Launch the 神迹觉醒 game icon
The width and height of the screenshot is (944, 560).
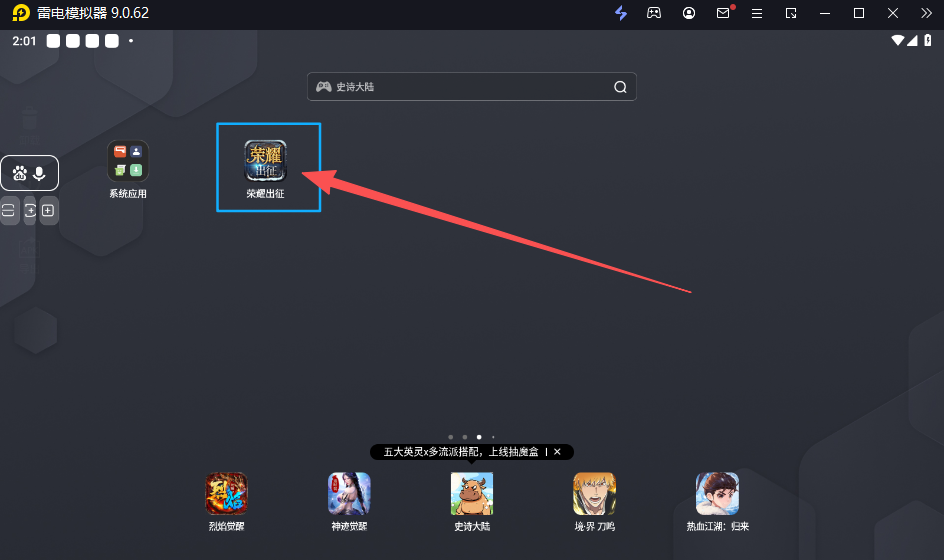tap(349, 493)
